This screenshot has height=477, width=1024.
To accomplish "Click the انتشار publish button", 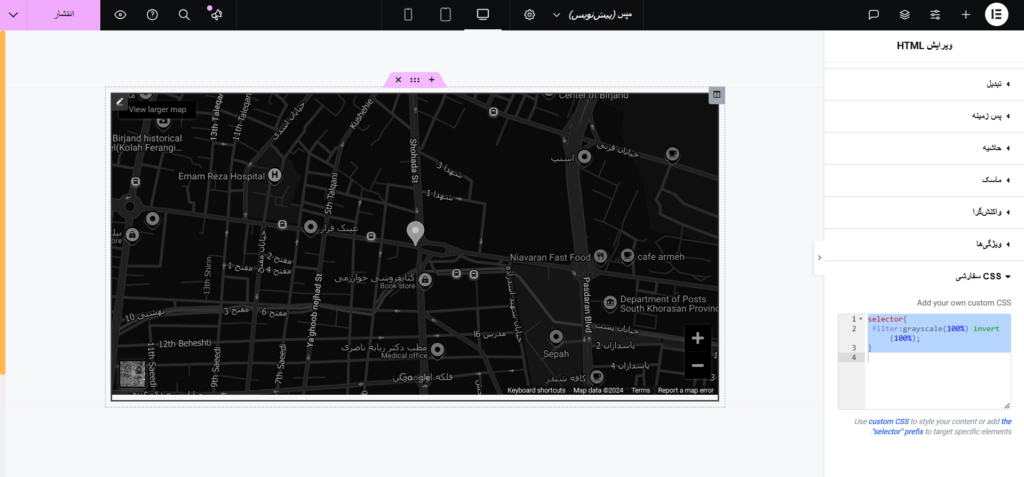I will click(x=63, y=15).
